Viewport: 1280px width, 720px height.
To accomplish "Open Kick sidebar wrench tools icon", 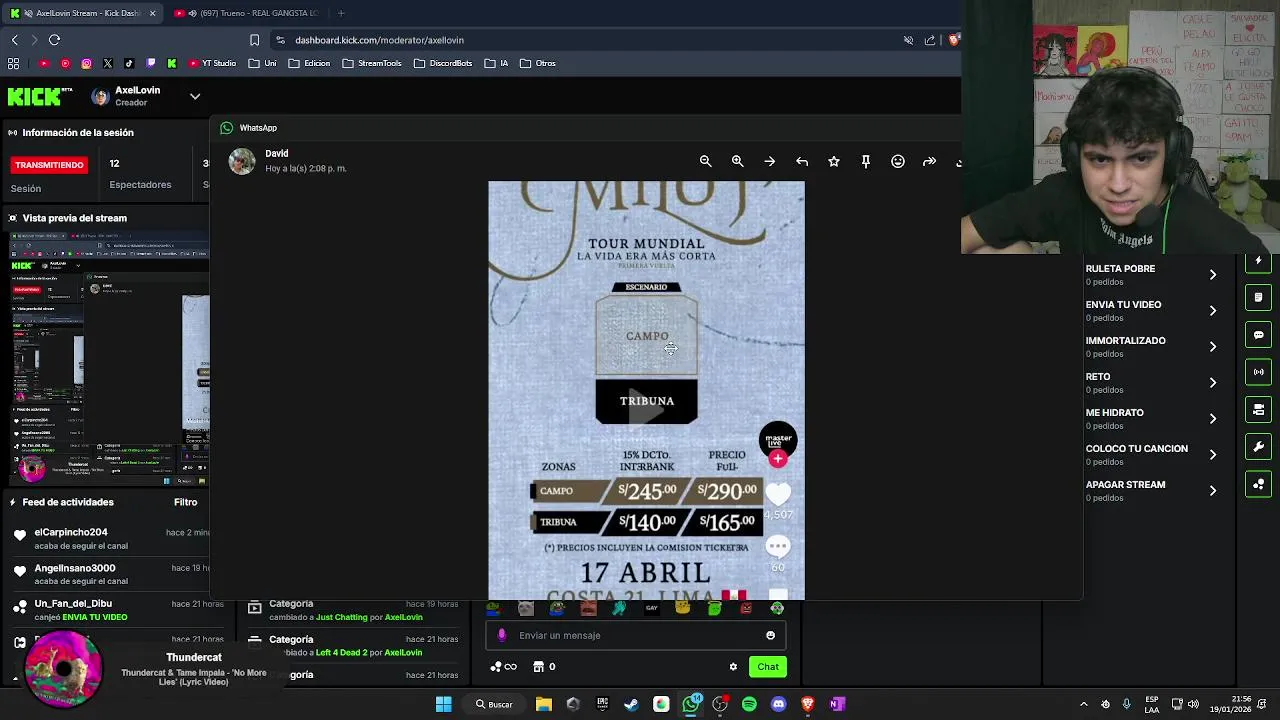I will tap(1259, 447).
